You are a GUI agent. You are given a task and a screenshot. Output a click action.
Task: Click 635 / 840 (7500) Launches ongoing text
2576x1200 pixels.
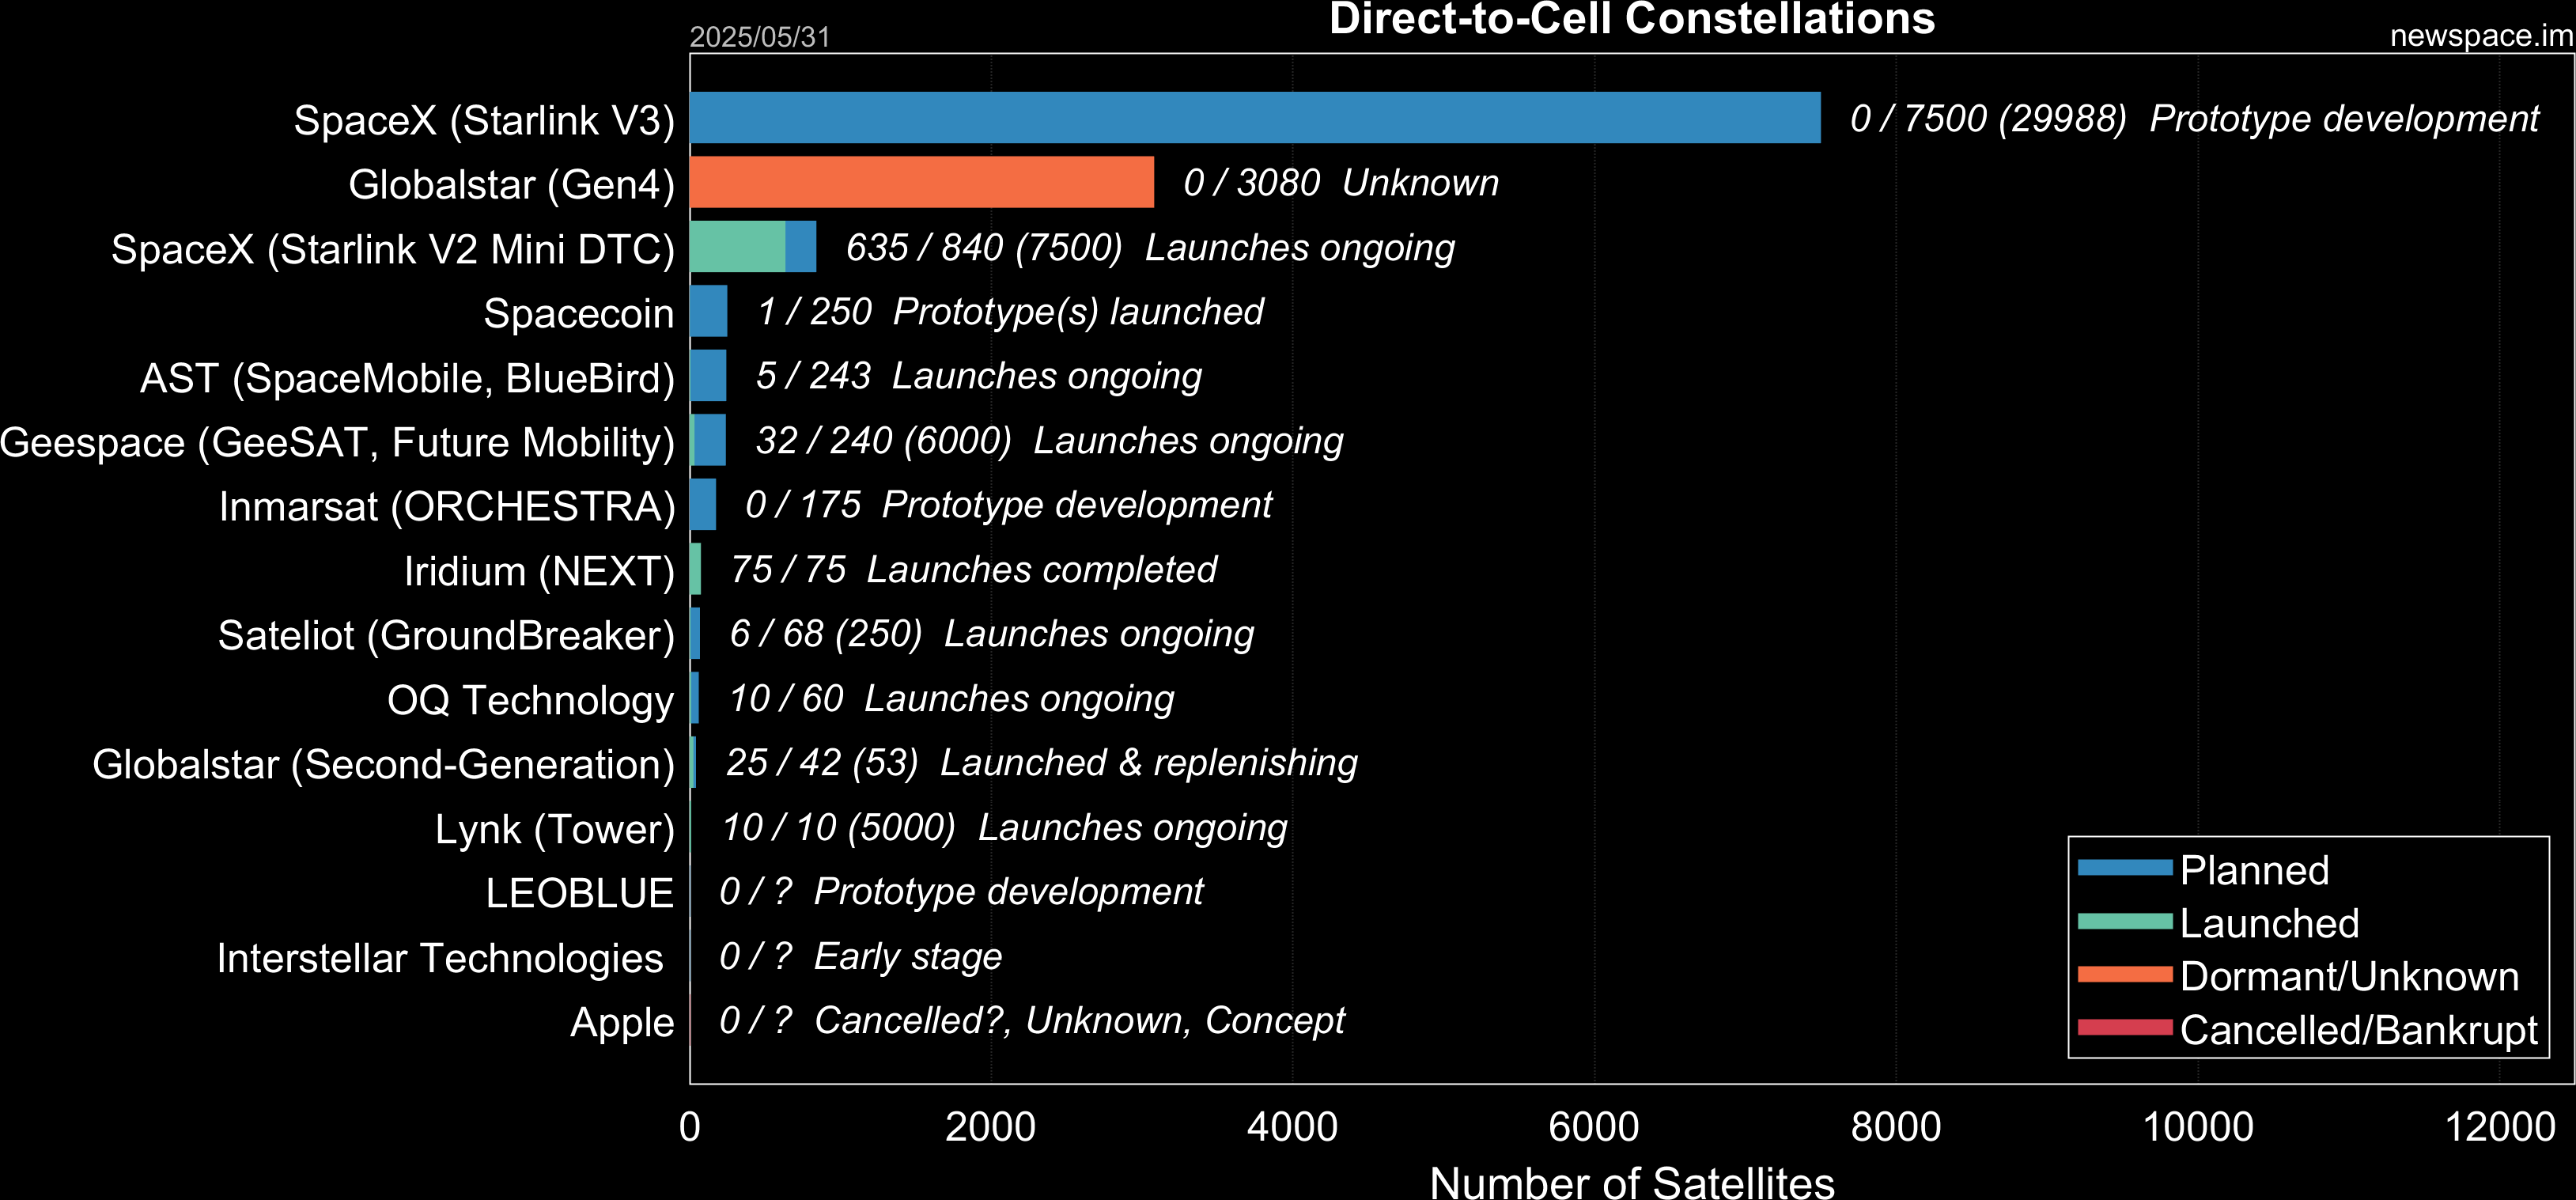pos(1150,247)
